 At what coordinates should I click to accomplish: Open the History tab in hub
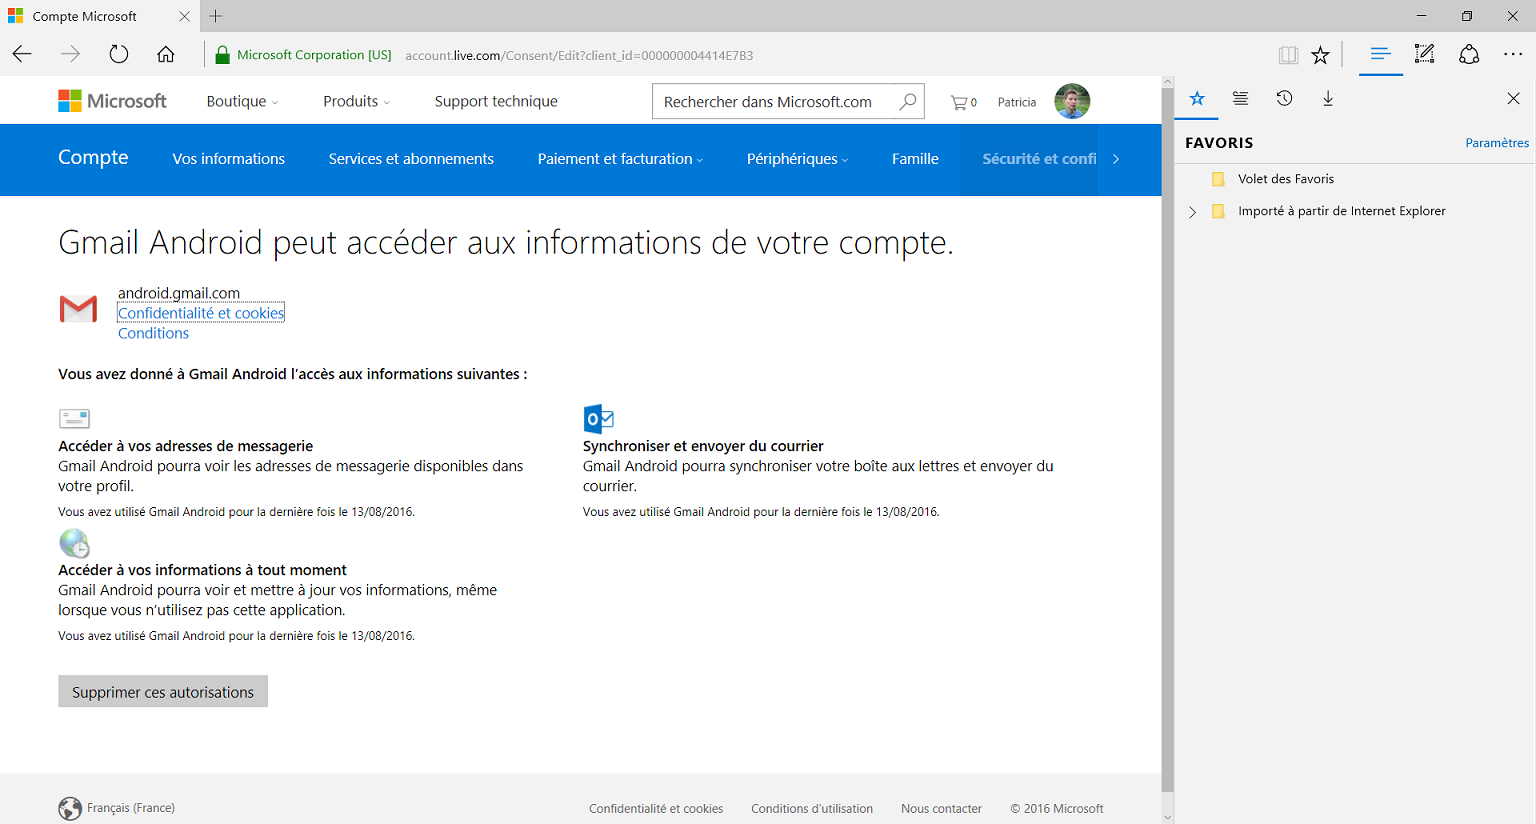[1284, 98]
